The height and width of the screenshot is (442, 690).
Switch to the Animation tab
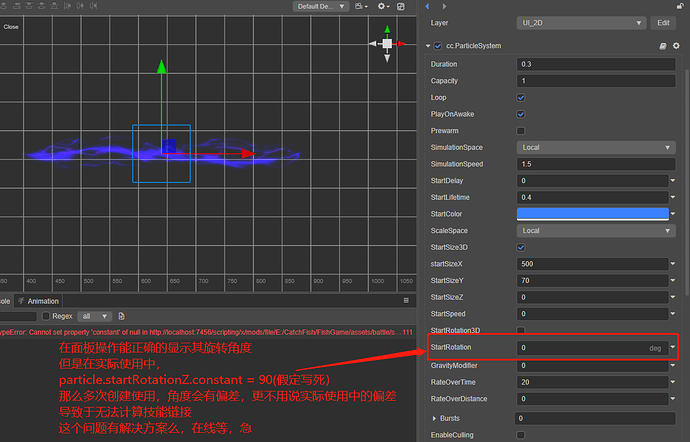pyautogui.click(x=38, y=301)
